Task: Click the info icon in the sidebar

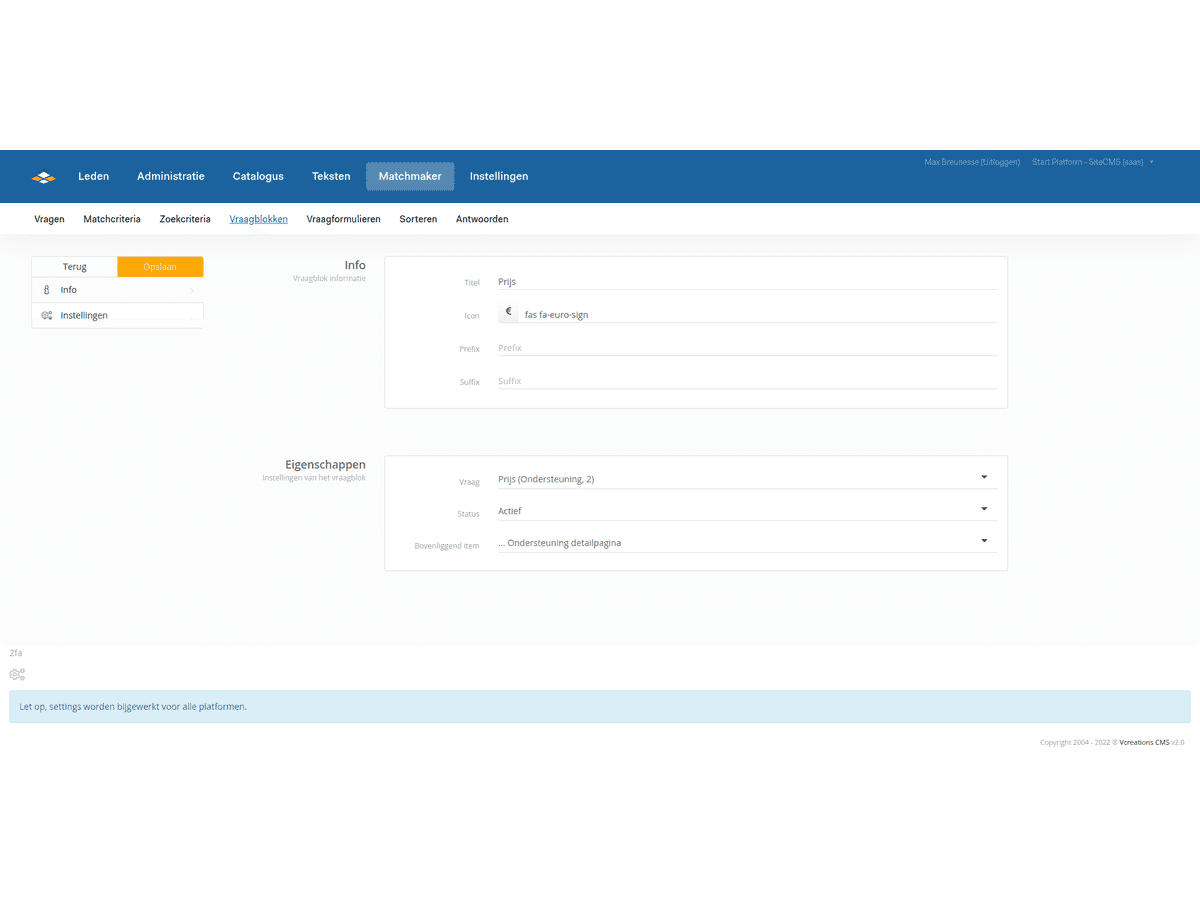Action: coord(46,290)
